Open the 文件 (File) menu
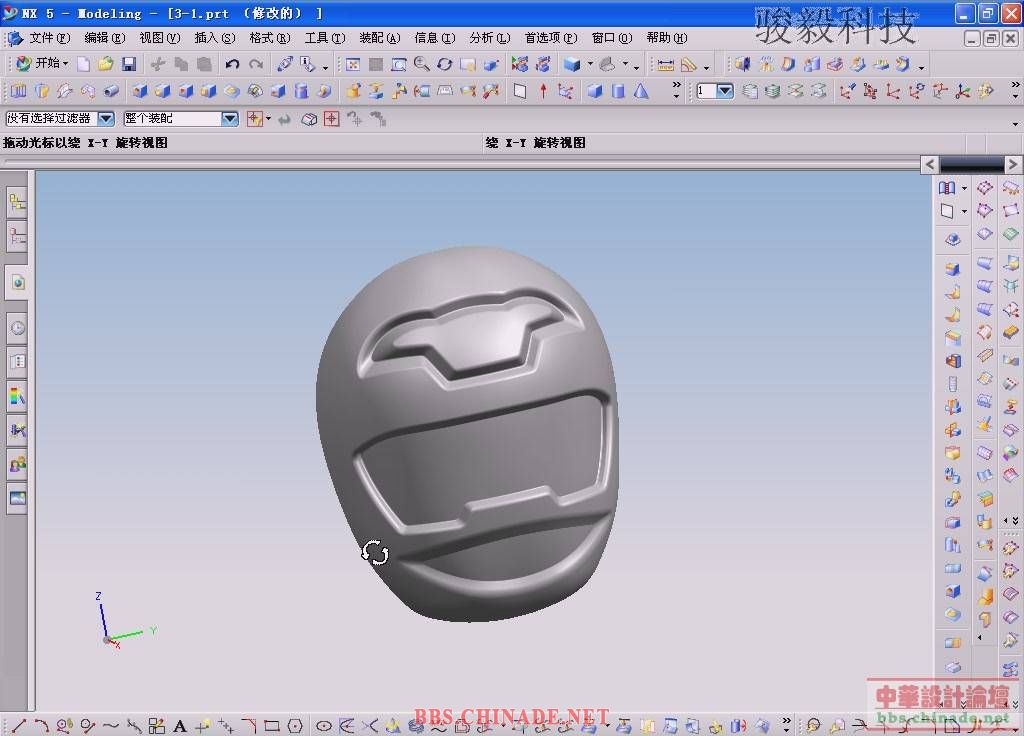The image size is (1024, 736). 50,38
